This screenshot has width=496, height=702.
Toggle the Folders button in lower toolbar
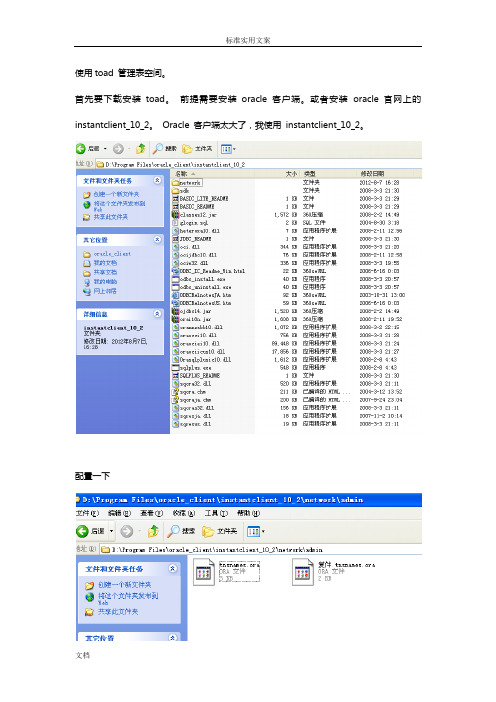coord(220,531)
